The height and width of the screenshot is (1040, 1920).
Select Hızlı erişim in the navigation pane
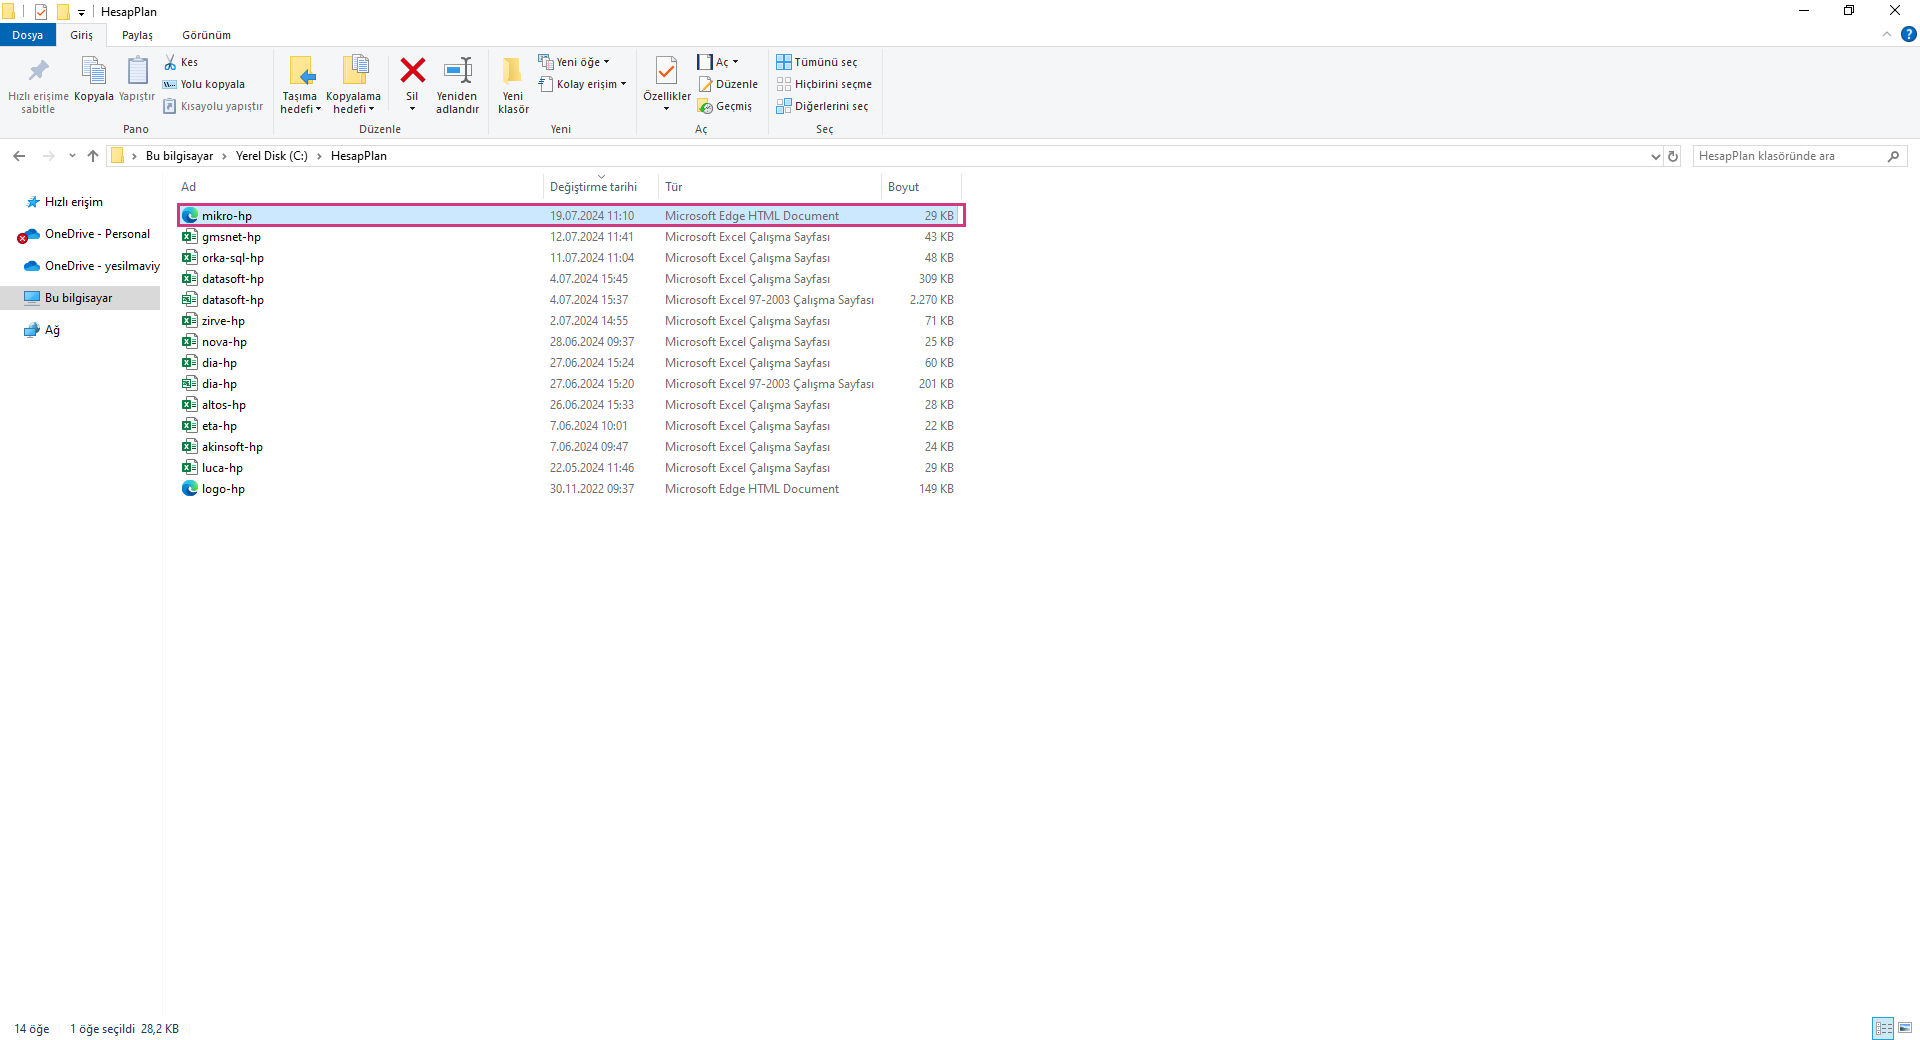73,202
